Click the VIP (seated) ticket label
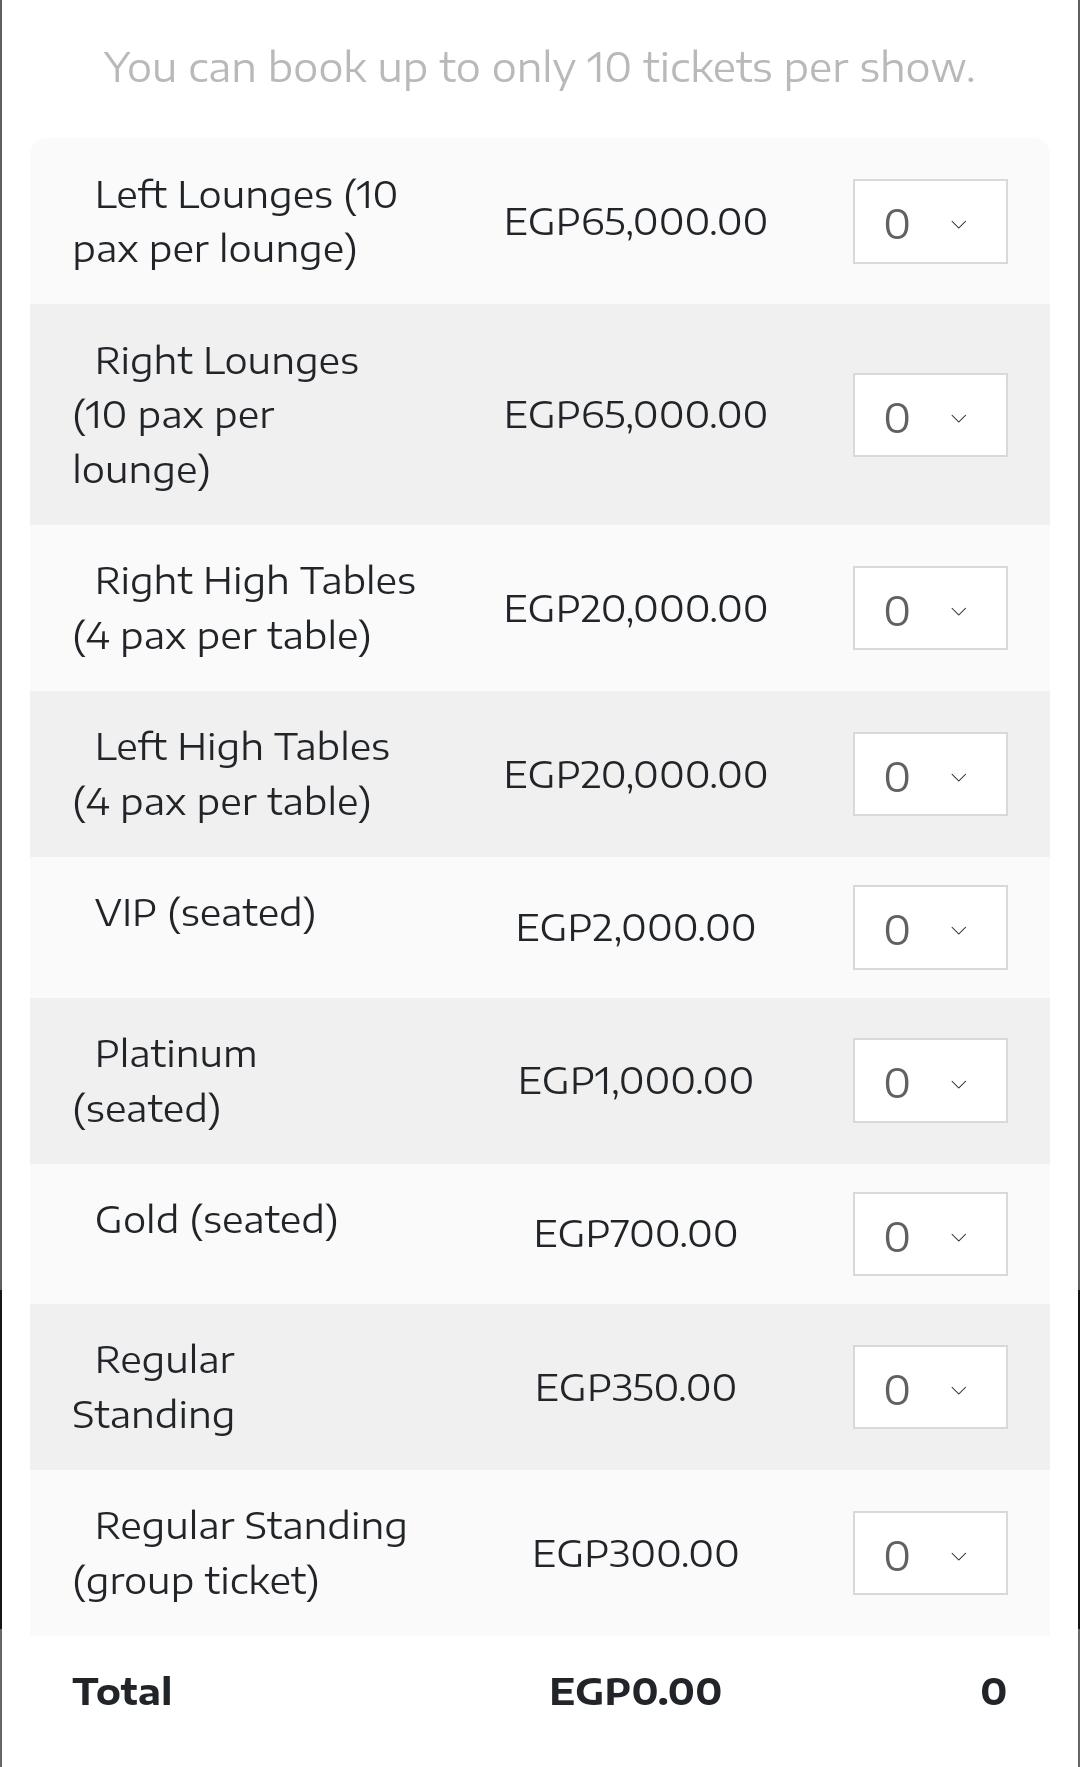 point(205,913)
